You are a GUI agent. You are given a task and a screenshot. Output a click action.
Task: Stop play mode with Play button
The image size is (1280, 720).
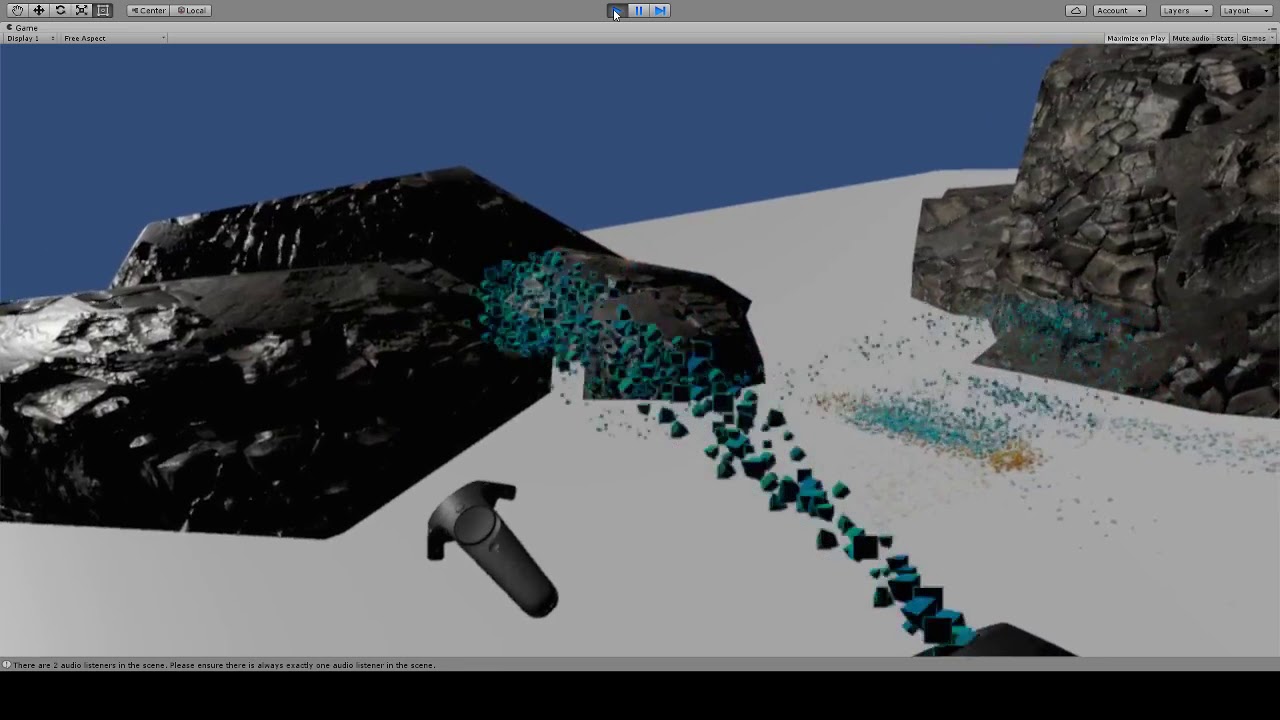tap(617, 10)
